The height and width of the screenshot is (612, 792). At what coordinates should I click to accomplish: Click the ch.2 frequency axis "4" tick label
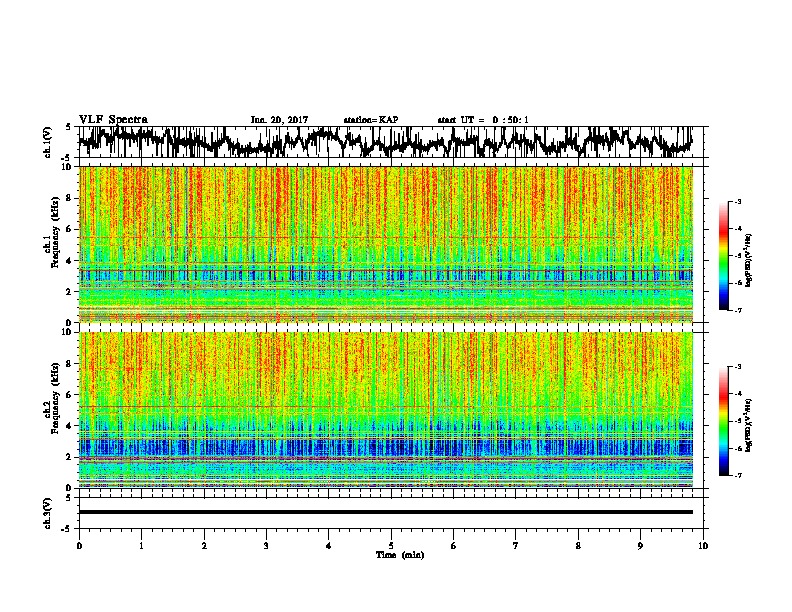[x=70, y=426]
